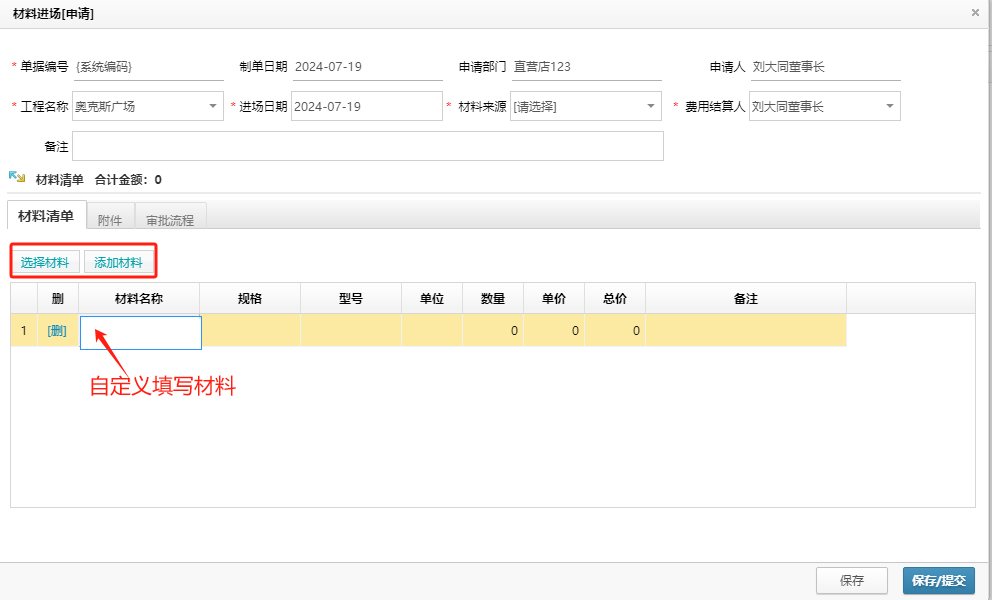Viewport: 992px width, 600px height.
Task: Click the 数量 cell in row 1
Action: pos(493,330)
